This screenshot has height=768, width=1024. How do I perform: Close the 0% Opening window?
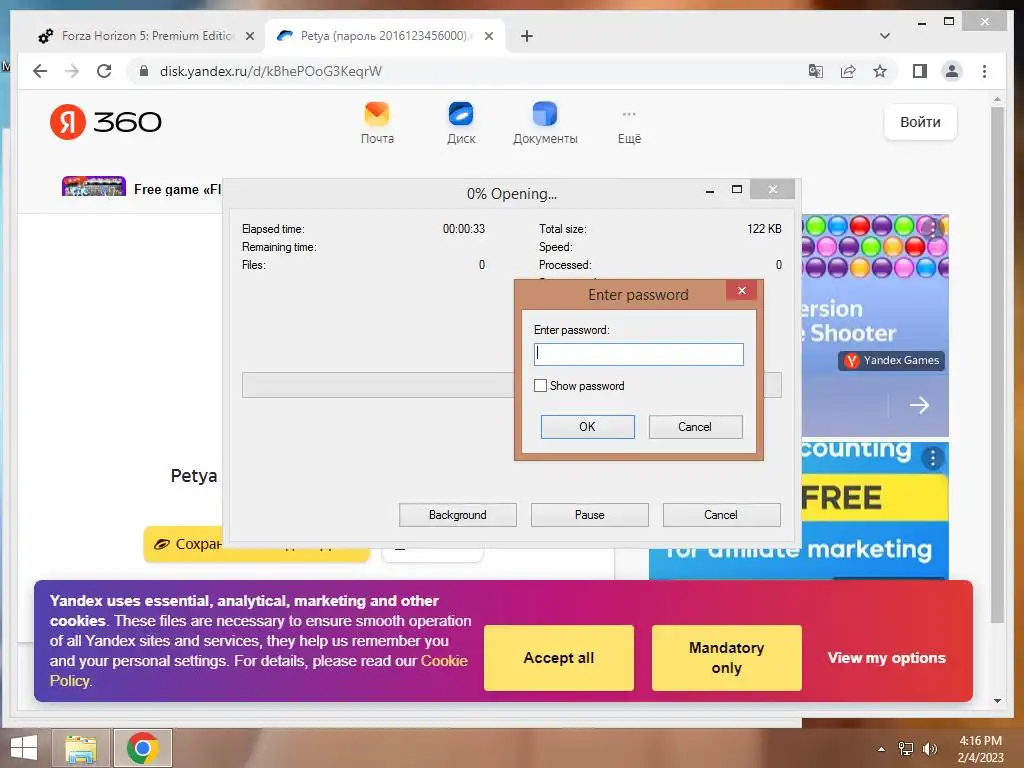(x=773, y=189)
